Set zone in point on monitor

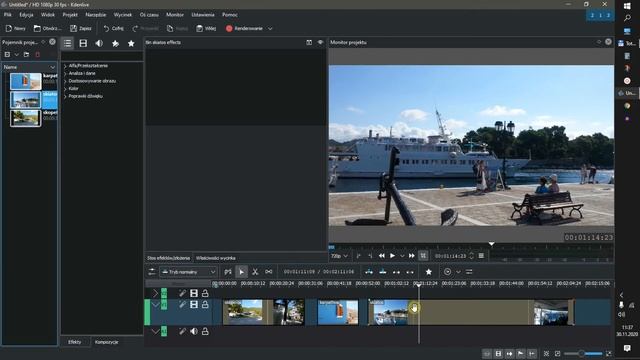pyautogui.click(x=358, y=256)
